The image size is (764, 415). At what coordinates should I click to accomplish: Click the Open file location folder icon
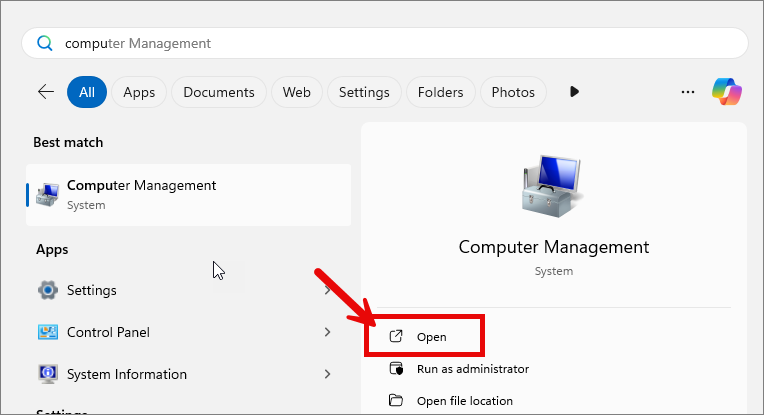[x=396, y=400]
